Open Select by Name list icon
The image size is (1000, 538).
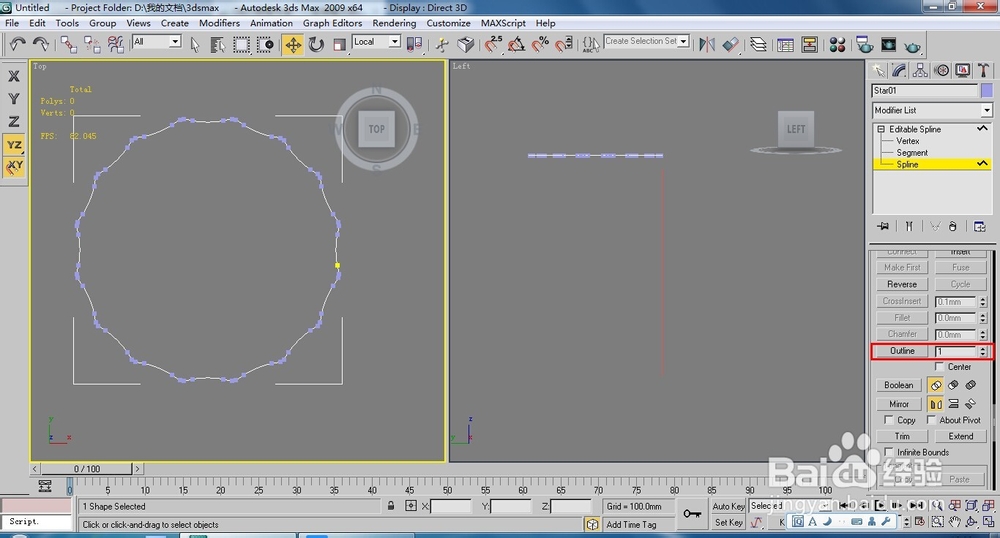click(x=217, y=45)
